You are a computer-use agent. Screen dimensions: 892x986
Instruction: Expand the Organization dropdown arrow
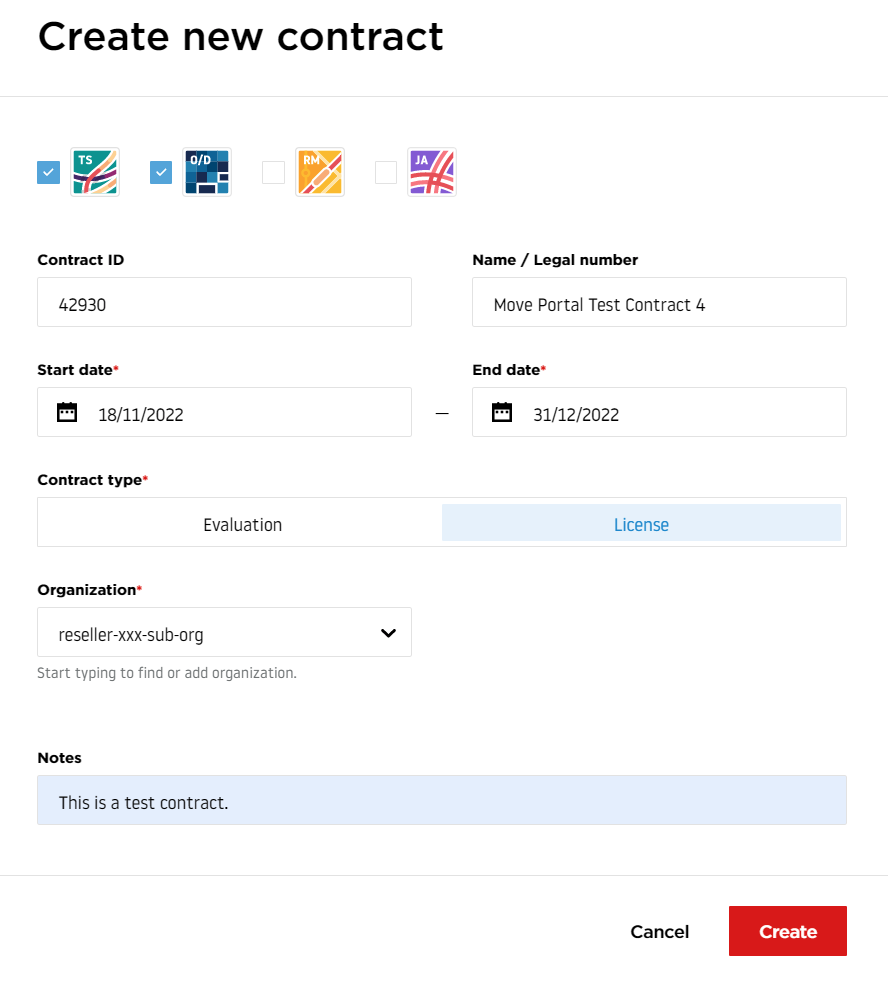click(390, 634)
